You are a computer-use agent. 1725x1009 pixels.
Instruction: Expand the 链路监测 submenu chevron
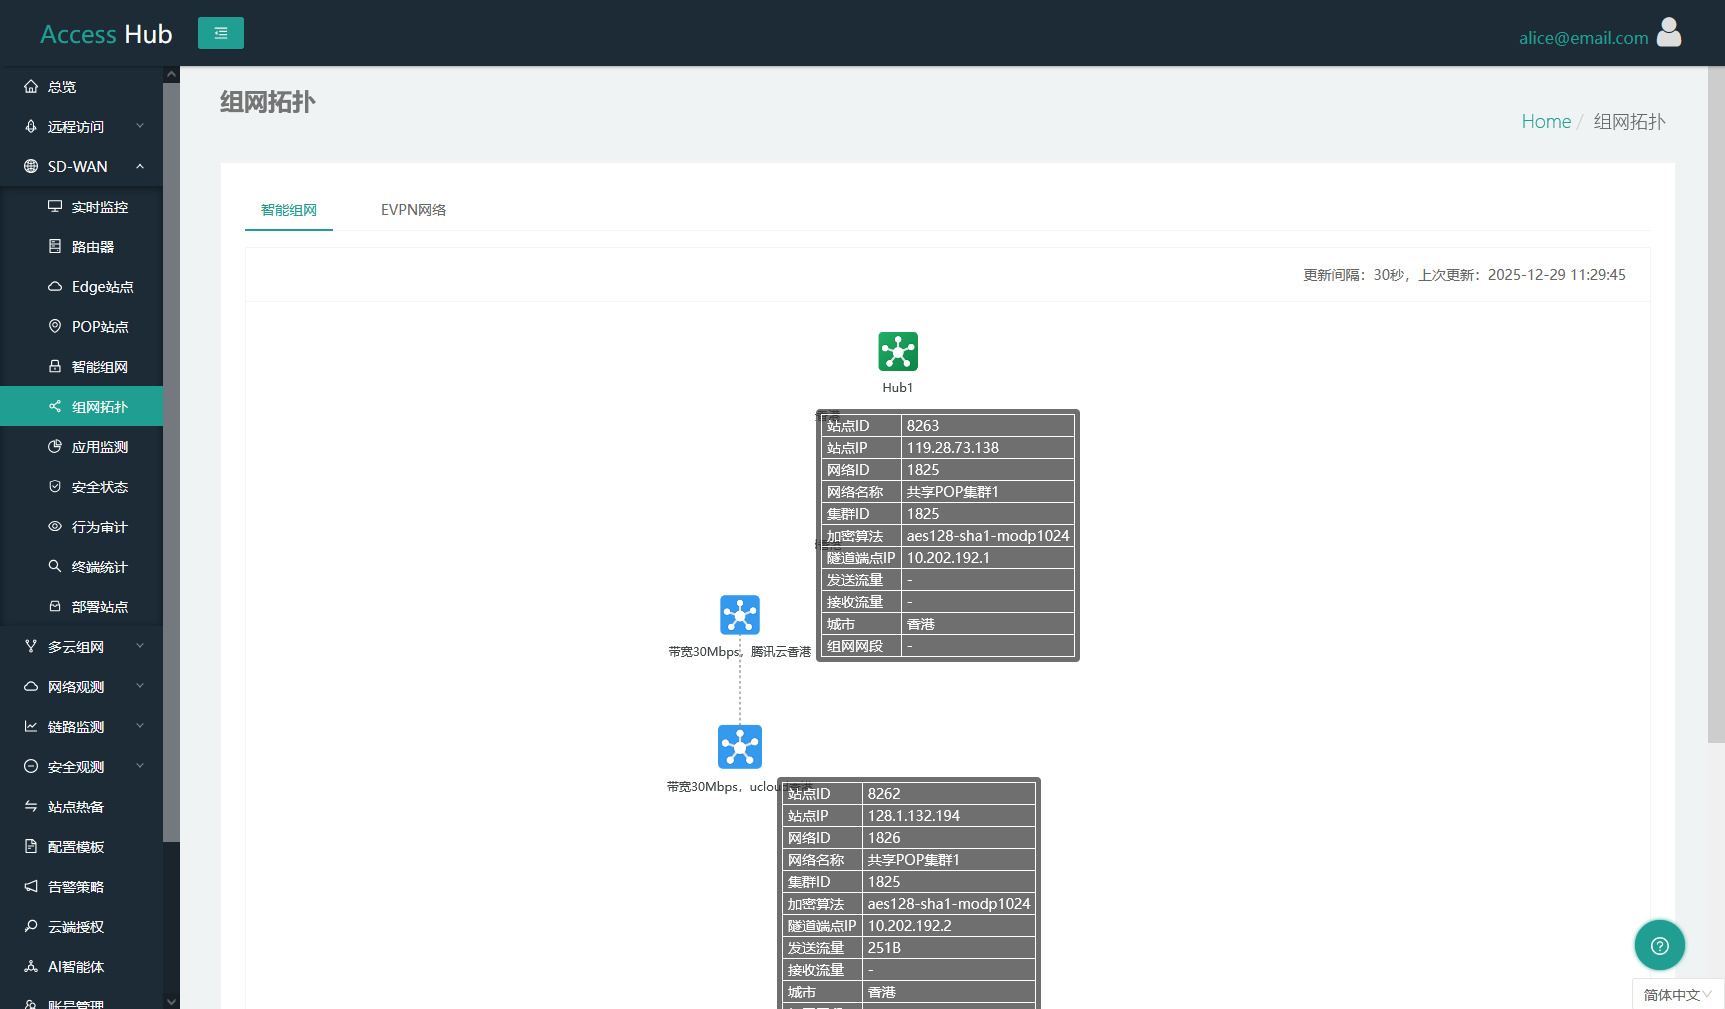point(140,726)
